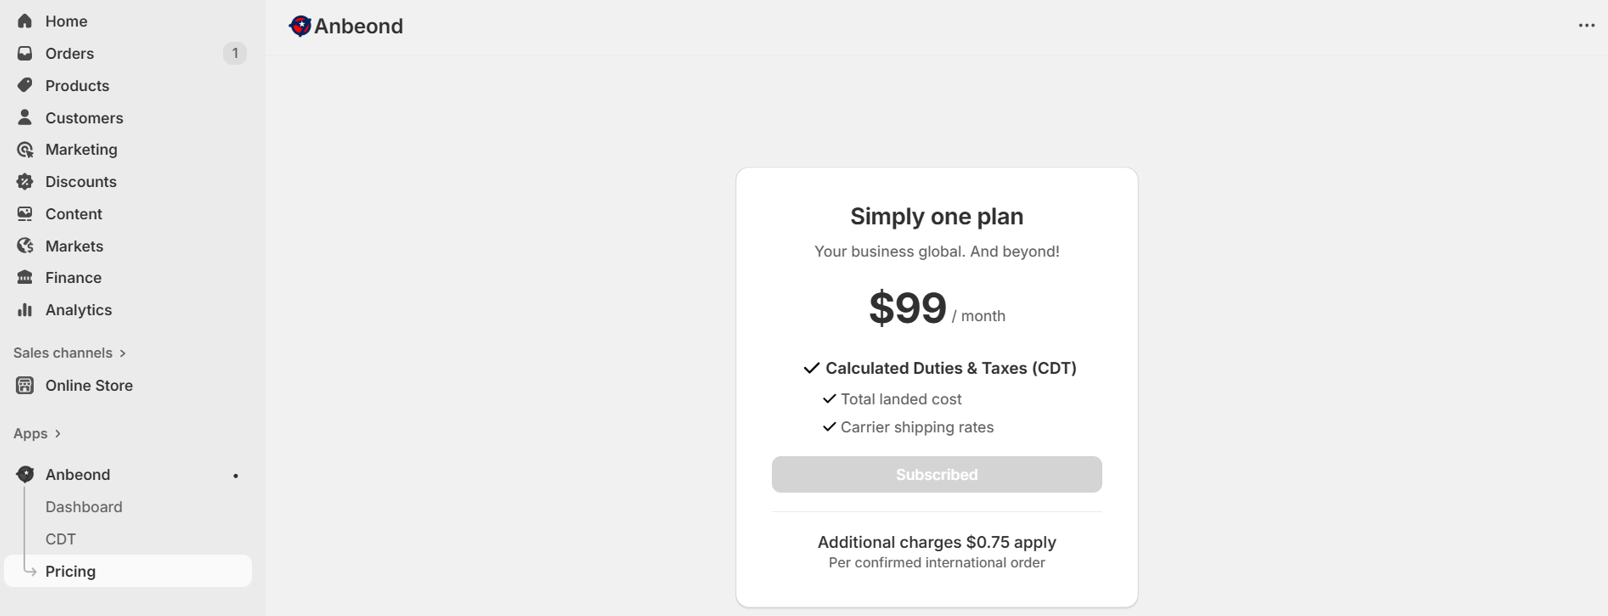The image size is (1608, 616).
Task: Open Marketing via its target icon
Action: (25, 149)
